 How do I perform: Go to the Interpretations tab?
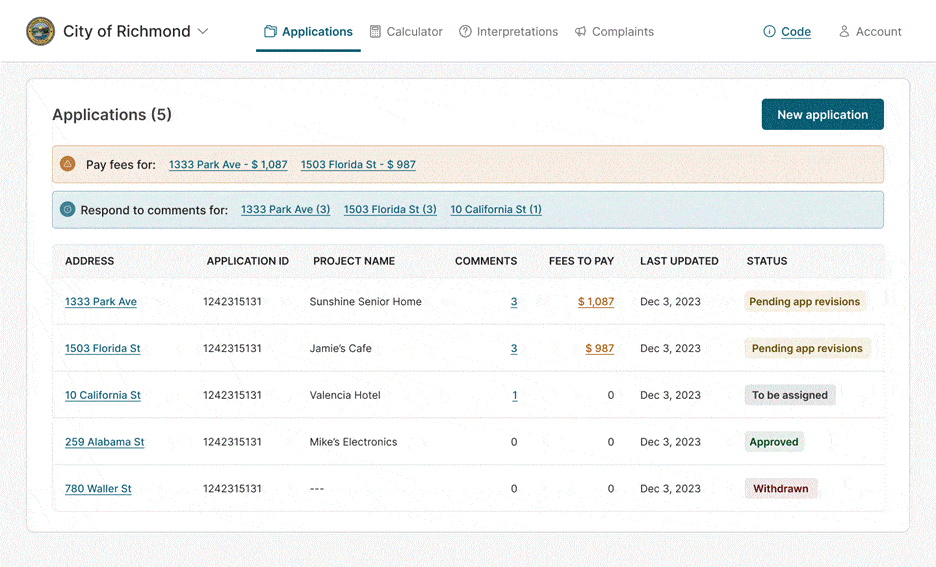click(x=508, y=32)
